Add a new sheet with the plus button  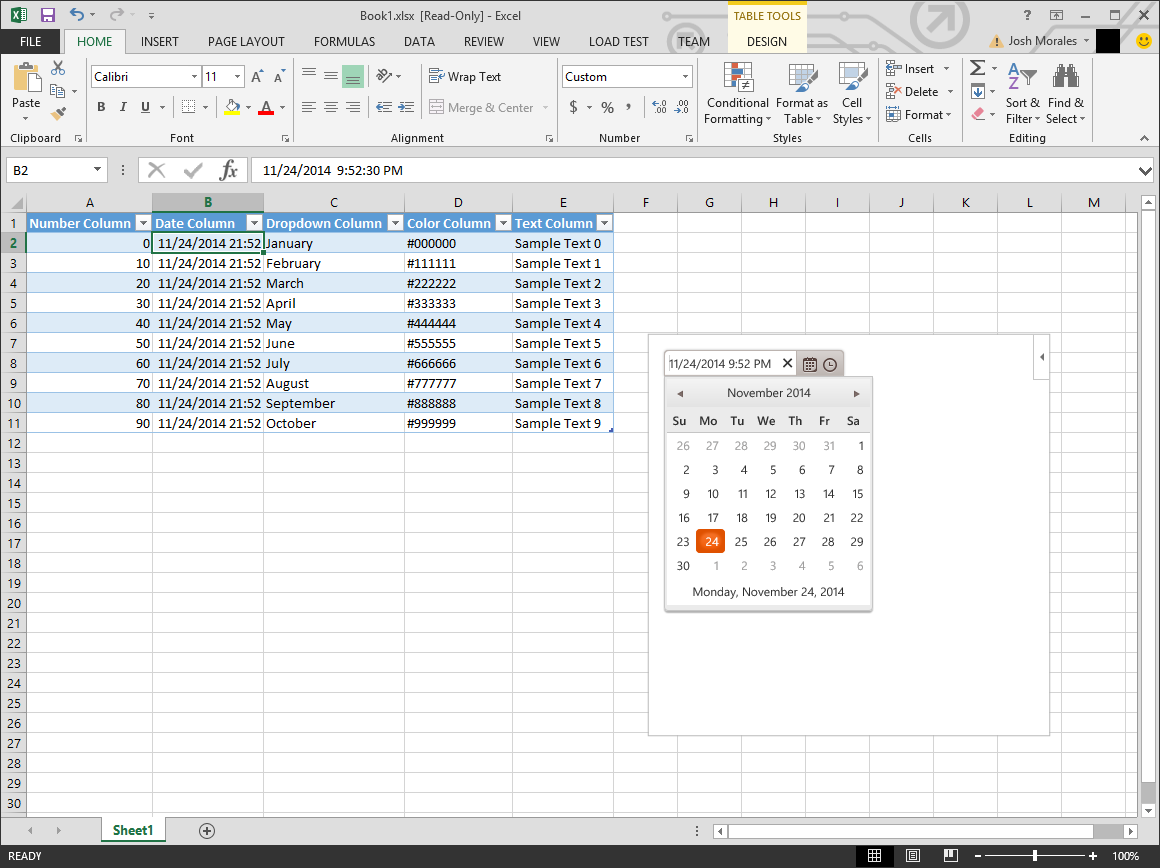[206, 830]
